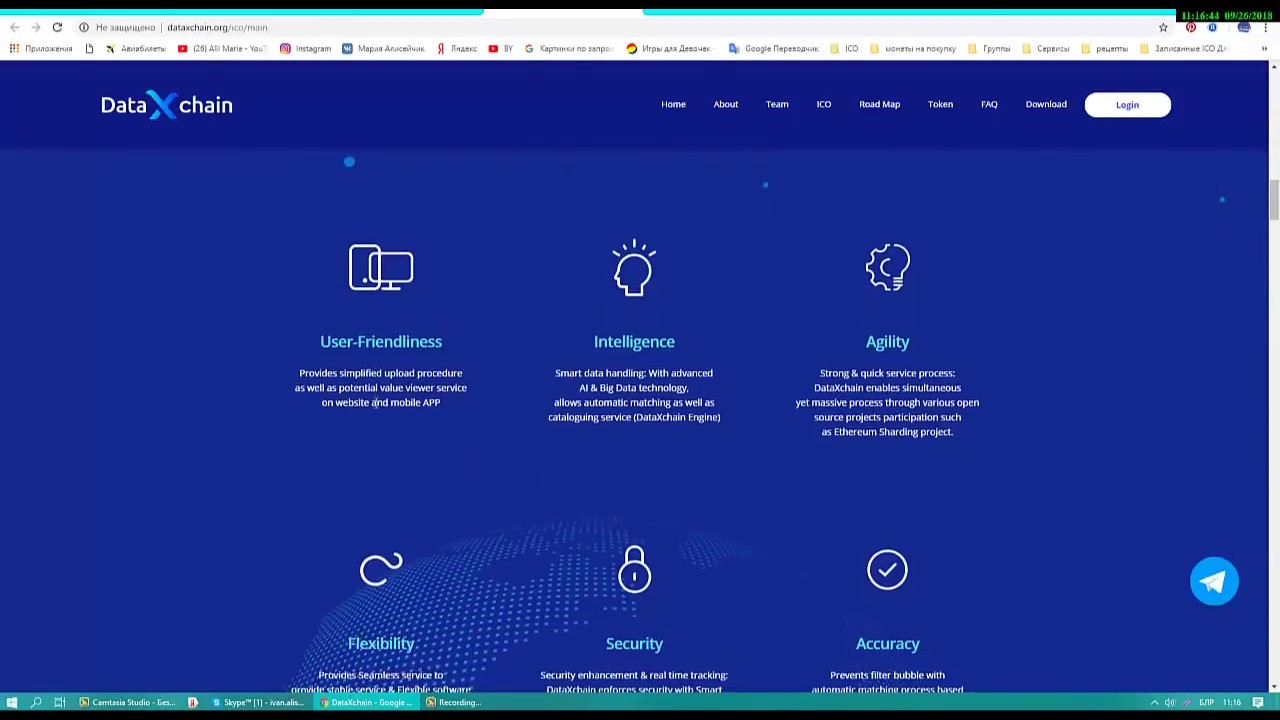The image size is (1280, 720).
Task: Show more bookmarks overflow chevron
Action: (1264, 48)
